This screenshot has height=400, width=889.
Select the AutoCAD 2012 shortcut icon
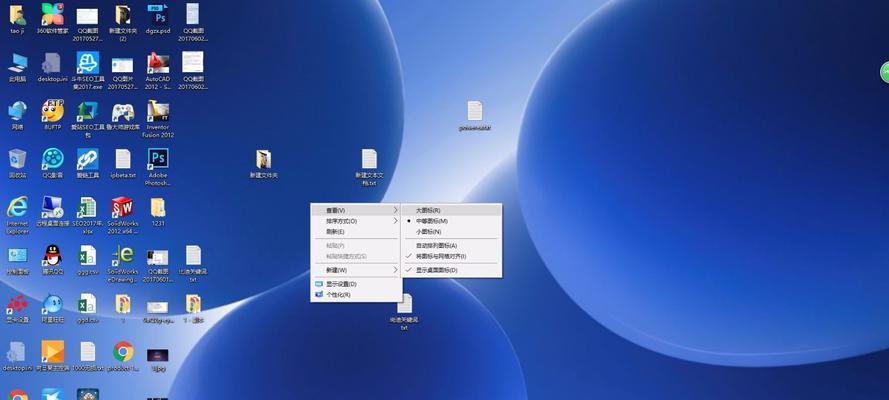tap(158, 63)
